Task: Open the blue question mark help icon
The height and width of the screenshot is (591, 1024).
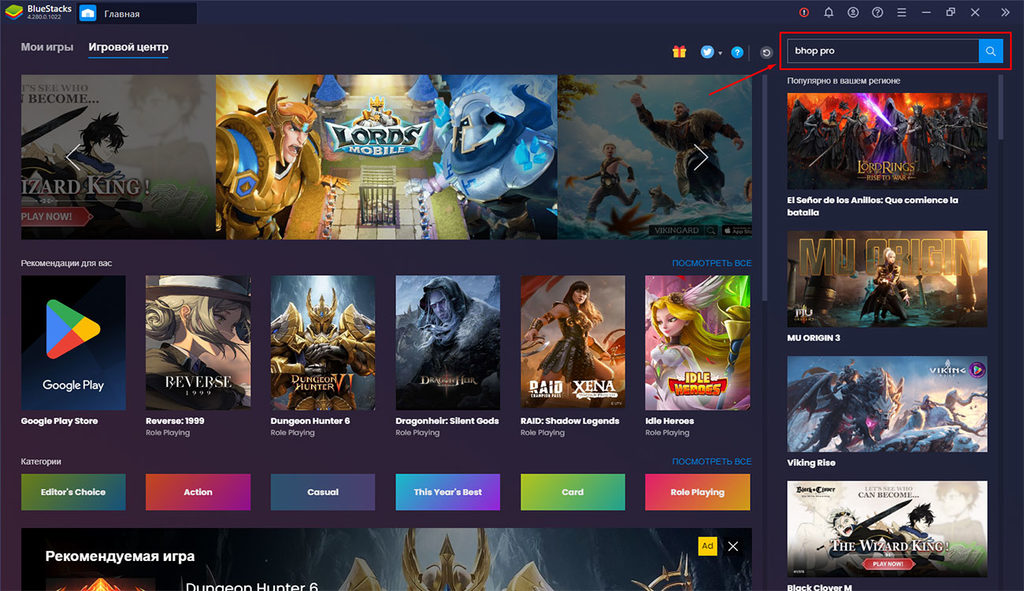Action: click(737, 52)
